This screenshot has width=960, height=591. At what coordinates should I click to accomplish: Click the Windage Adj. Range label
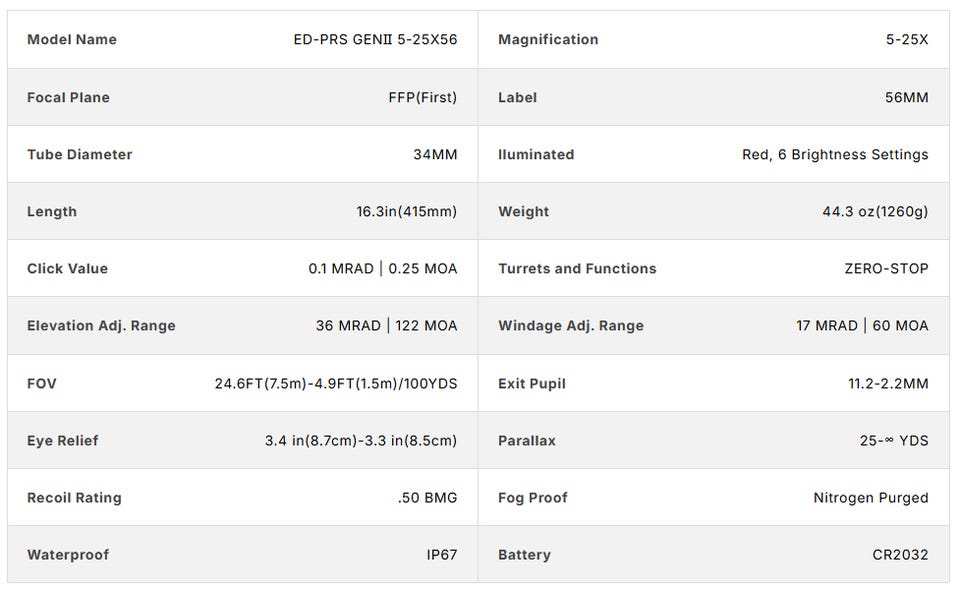point(571,325)
